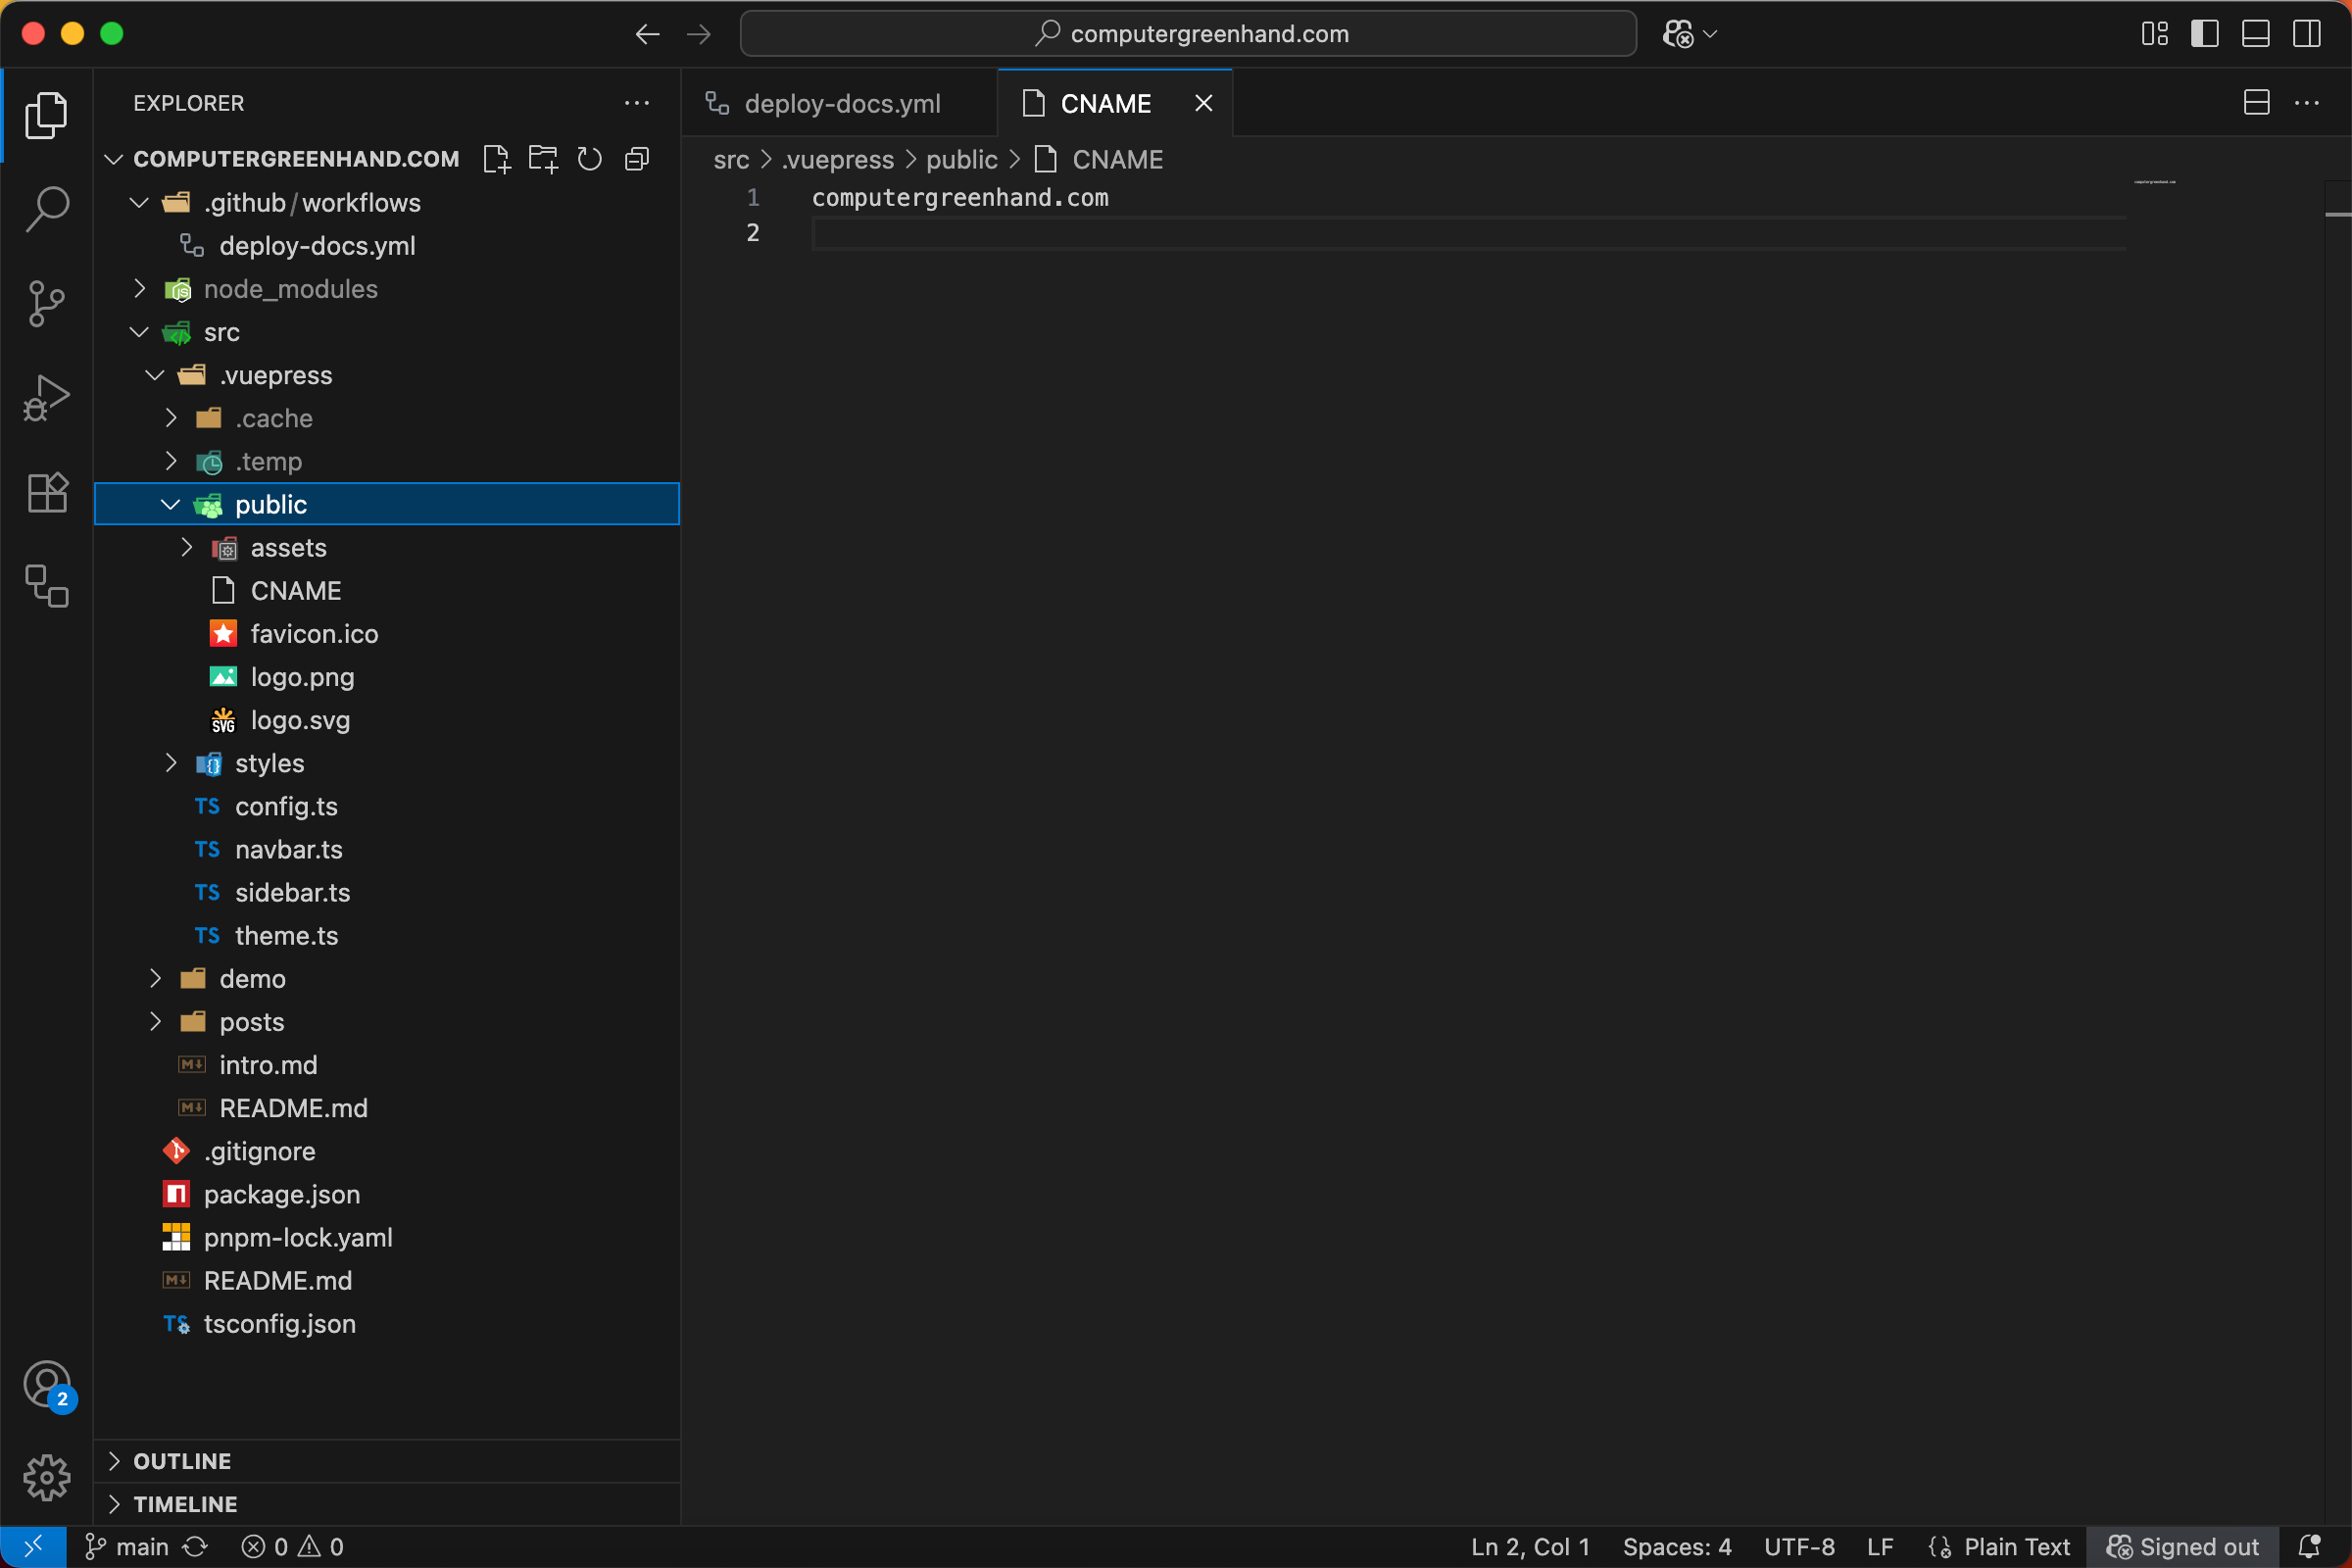
Task: Collapse the COMPUTERGREENHAND.COM root folder
Action: (114, 159)
